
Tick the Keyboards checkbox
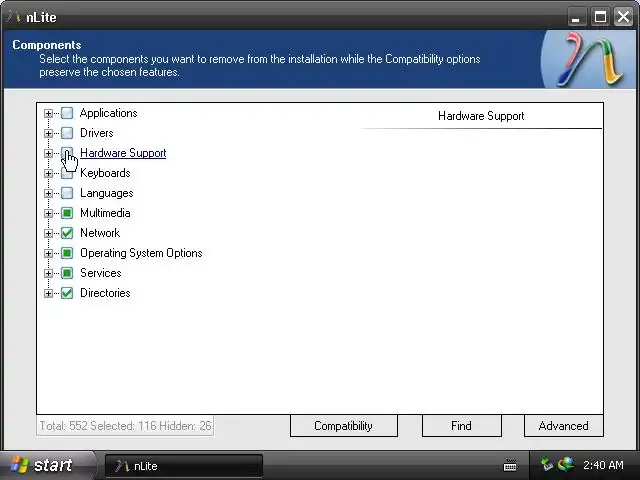pyautogui.click(x=67, y=173)
